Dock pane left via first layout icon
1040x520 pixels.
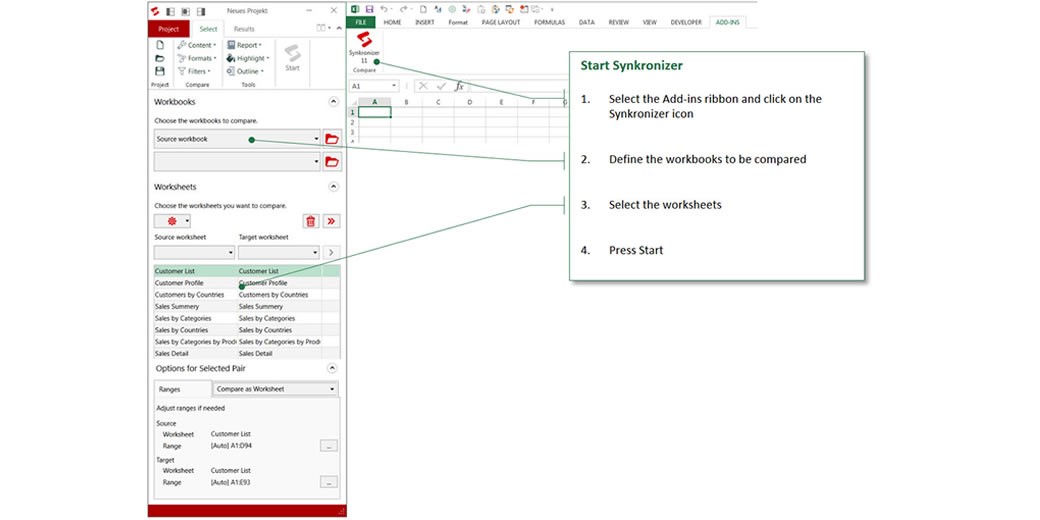point(170,11)
